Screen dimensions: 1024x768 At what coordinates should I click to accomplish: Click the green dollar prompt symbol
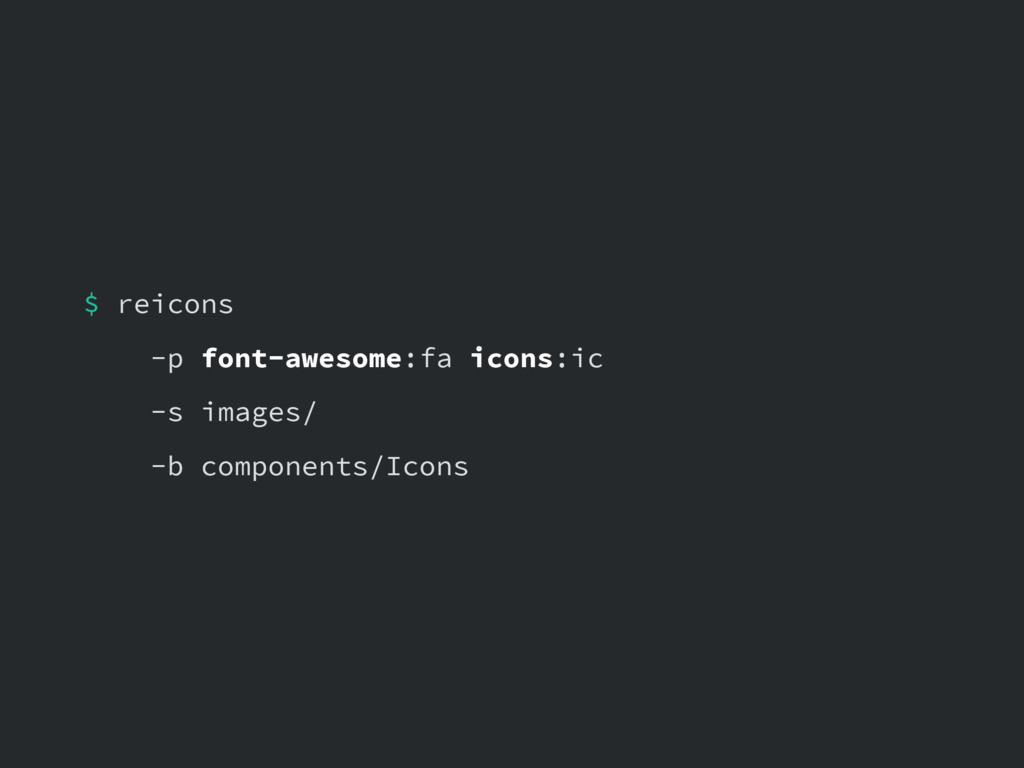(x=91, y=304)
